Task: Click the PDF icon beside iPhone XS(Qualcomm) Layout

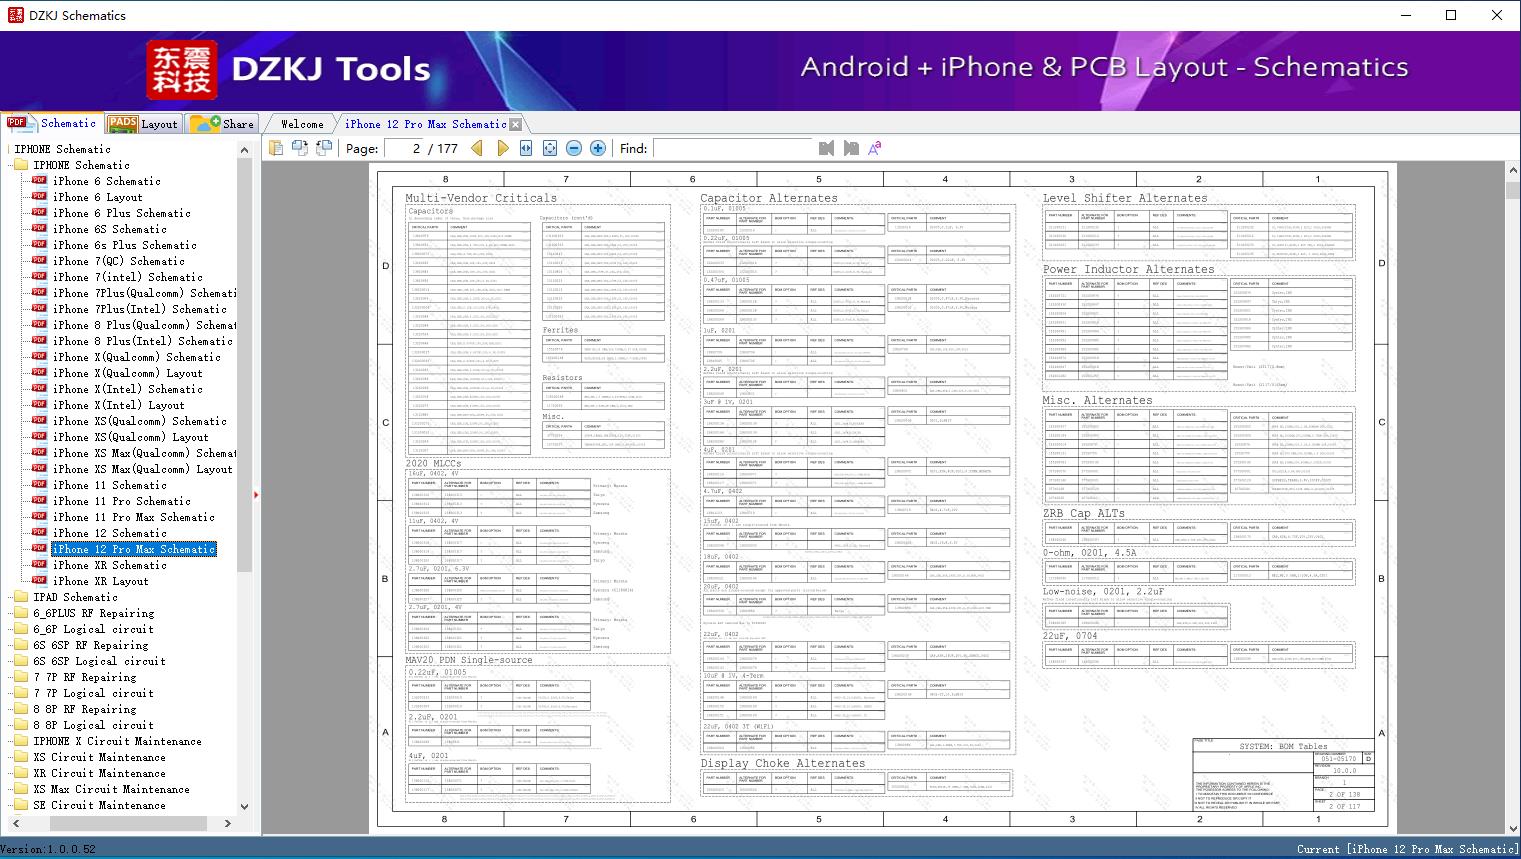Action: (x=39, y=437)
